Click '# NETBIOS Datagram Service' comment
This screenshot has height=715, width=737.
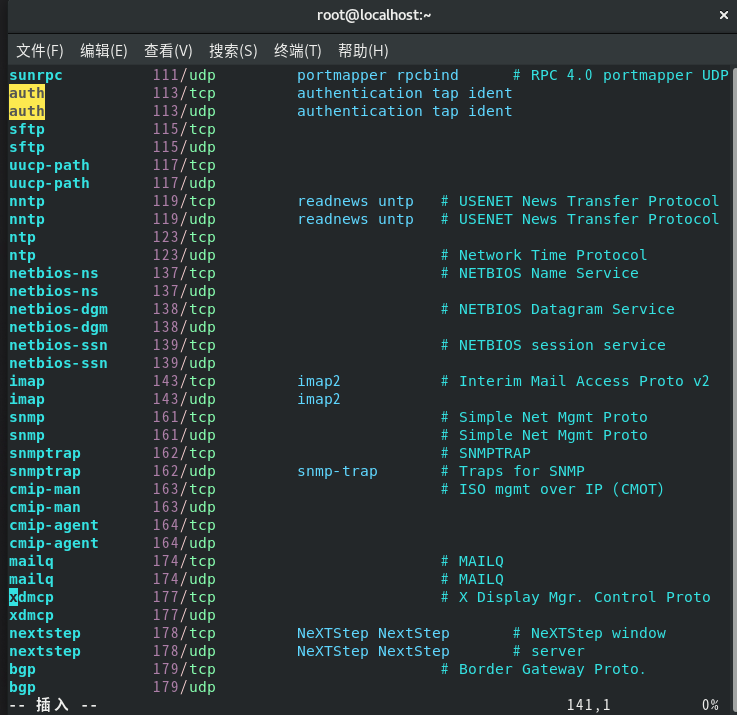pyautogui.click(x=557, y=309)
